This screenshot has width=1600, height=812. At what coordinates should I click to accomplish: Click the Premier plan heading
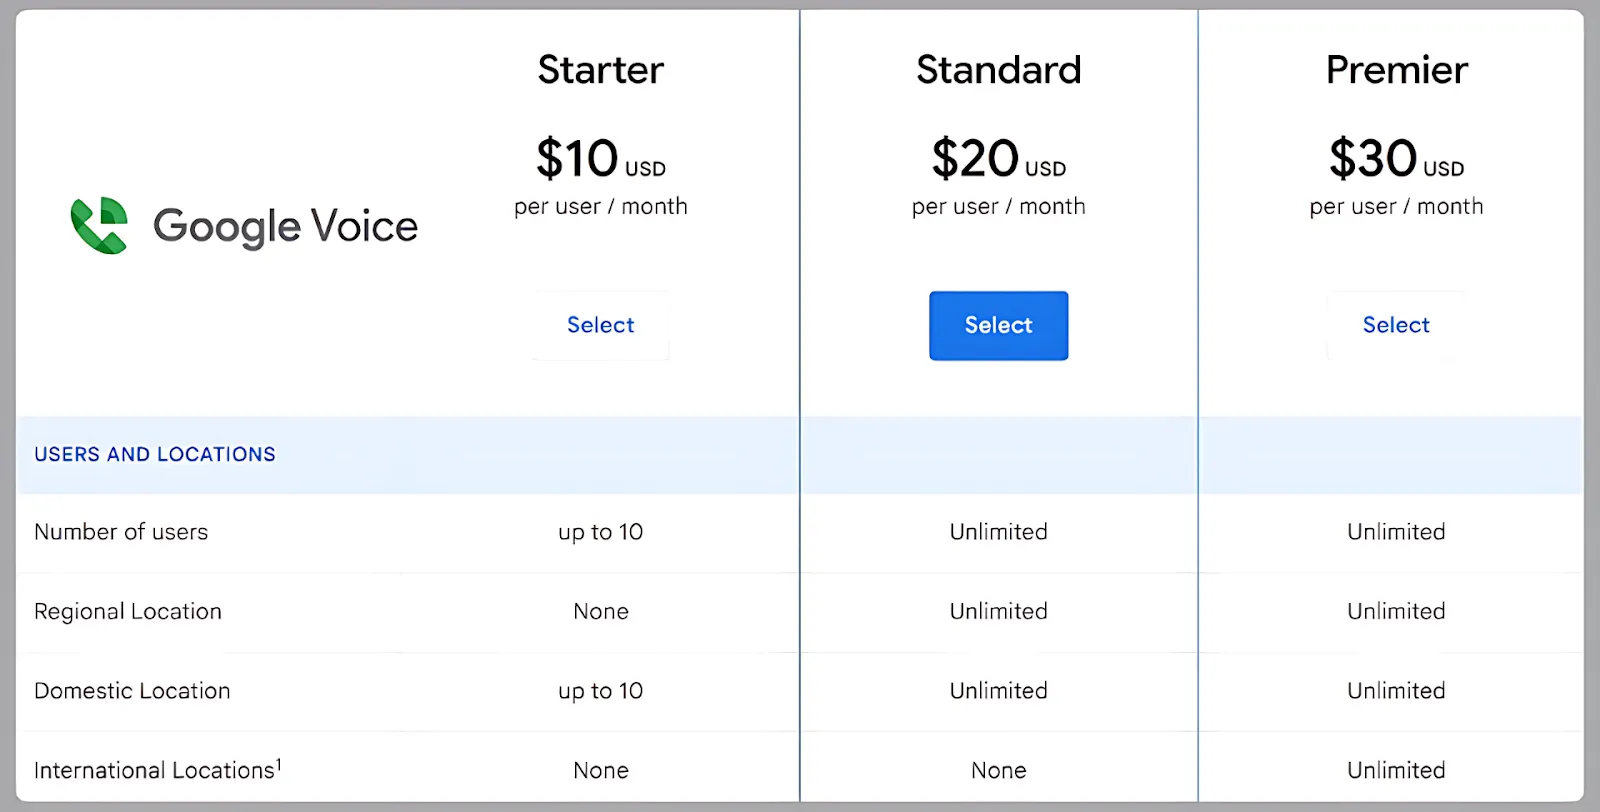(x=1397, y=70)
